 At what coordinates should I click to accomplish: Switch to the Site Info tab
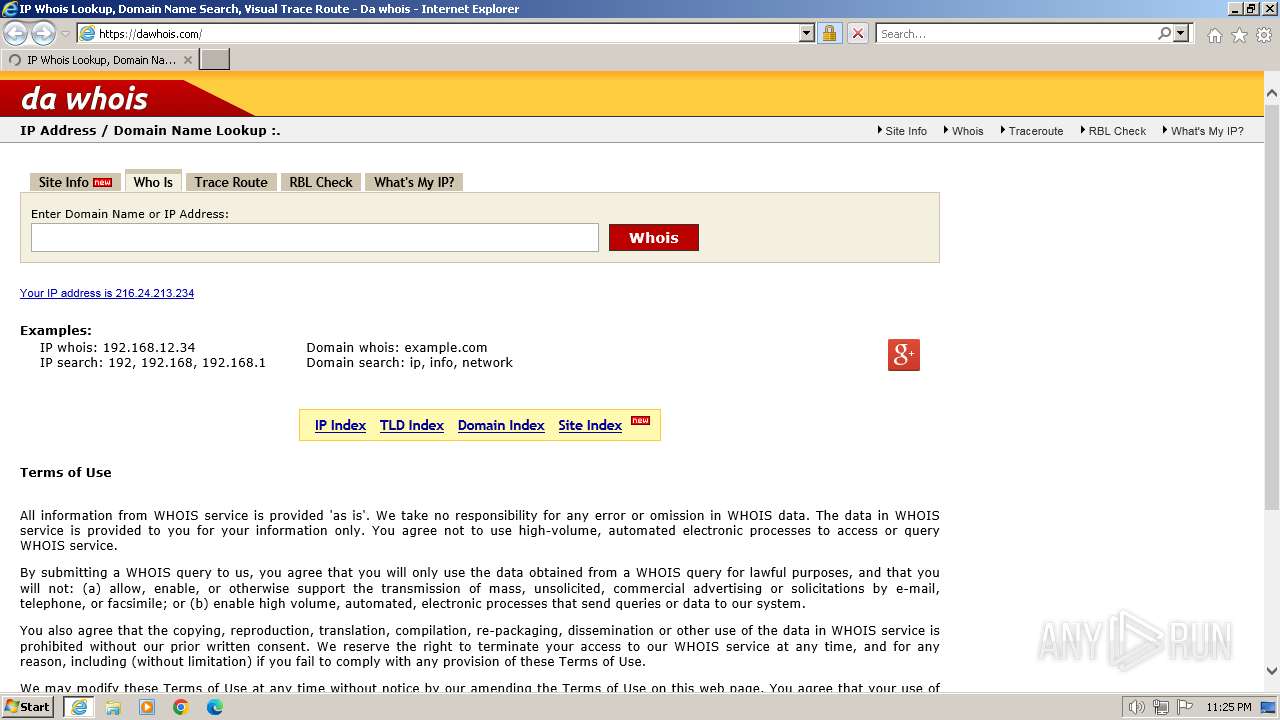75,182
